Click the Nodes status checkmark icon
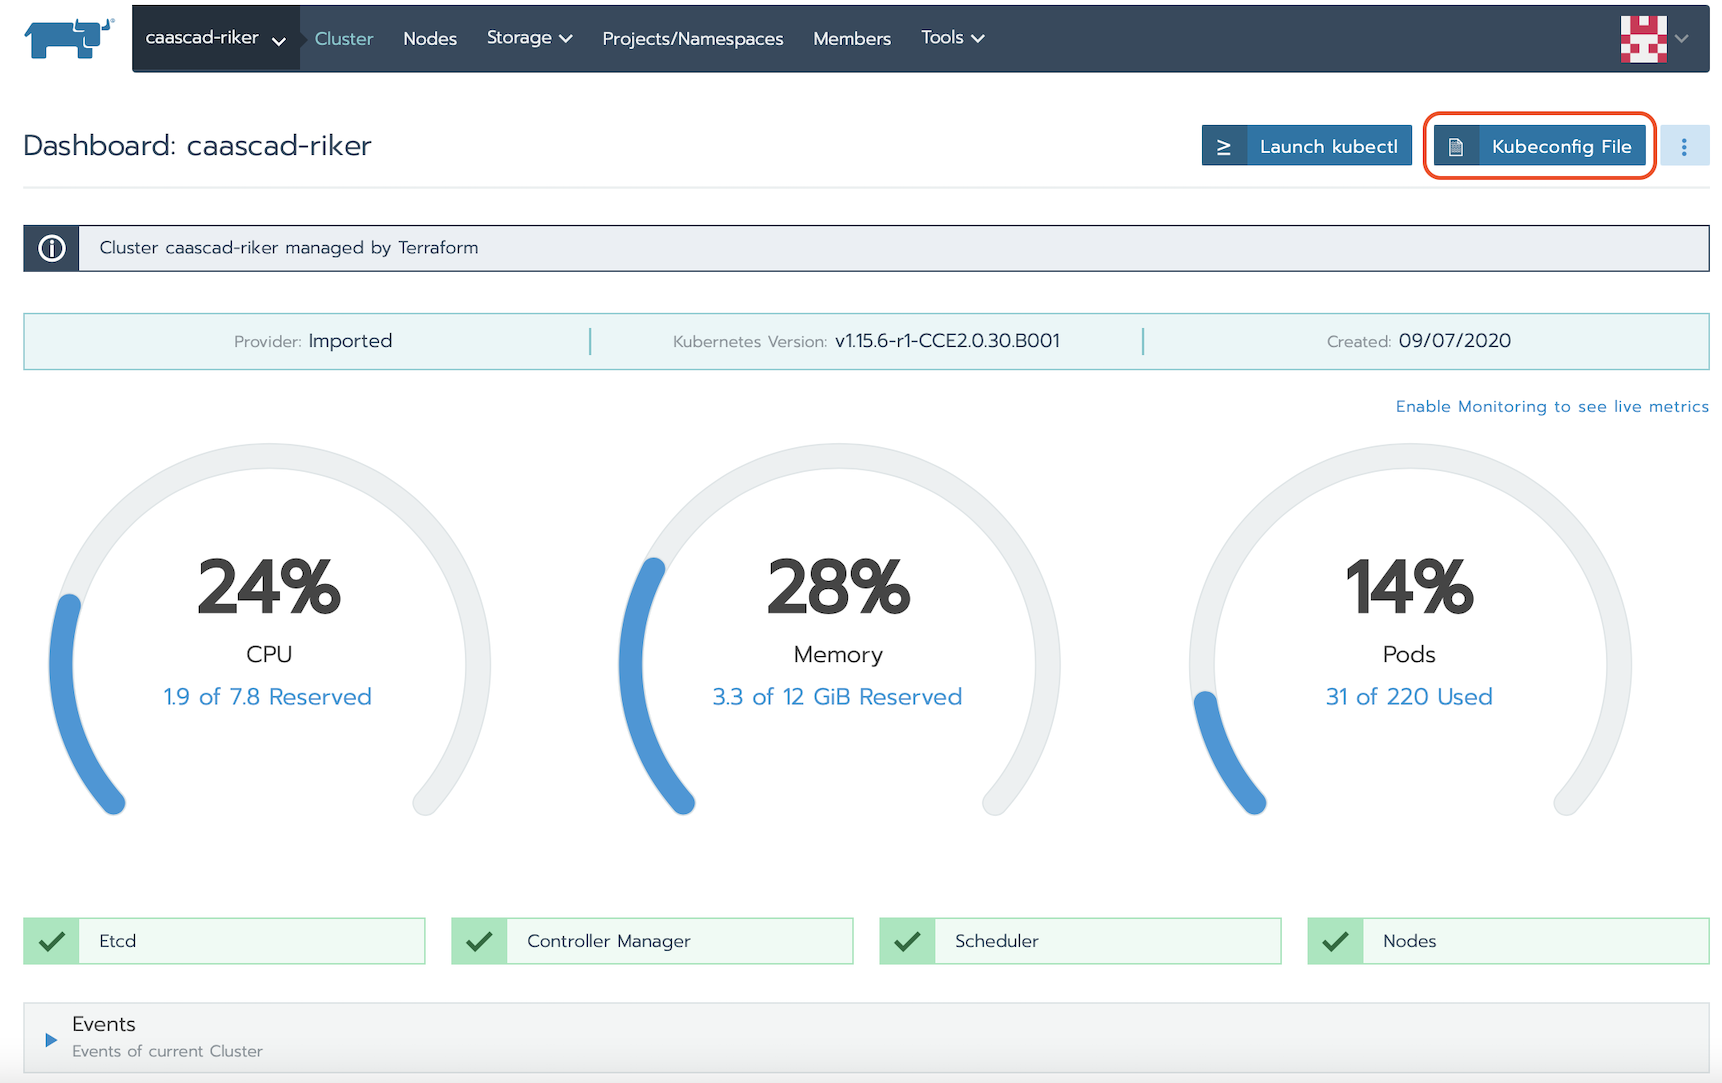This screenshot has height=1083, width=1722. [1336, 941]
